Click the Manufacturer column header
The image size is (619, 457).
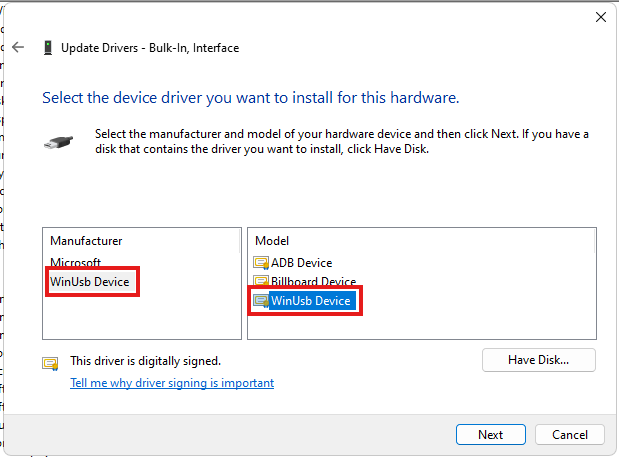pyautogui.click(x=86, y=241)
